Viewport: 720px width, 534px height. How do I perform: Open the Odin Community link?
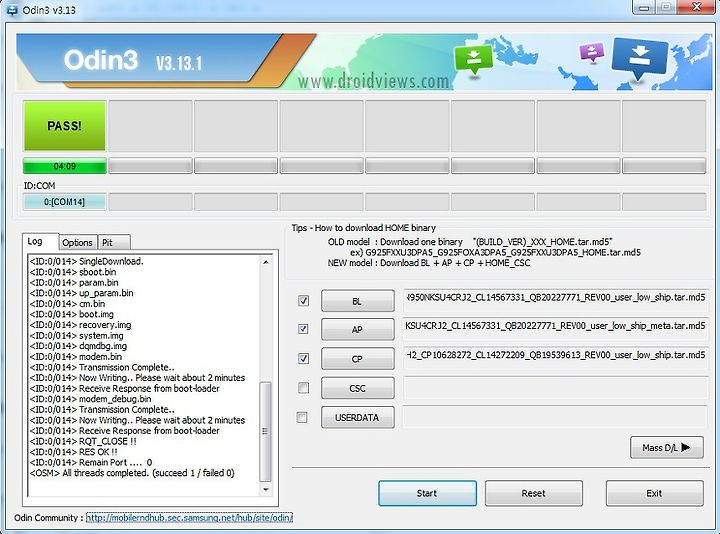click(x=189, y=517)
